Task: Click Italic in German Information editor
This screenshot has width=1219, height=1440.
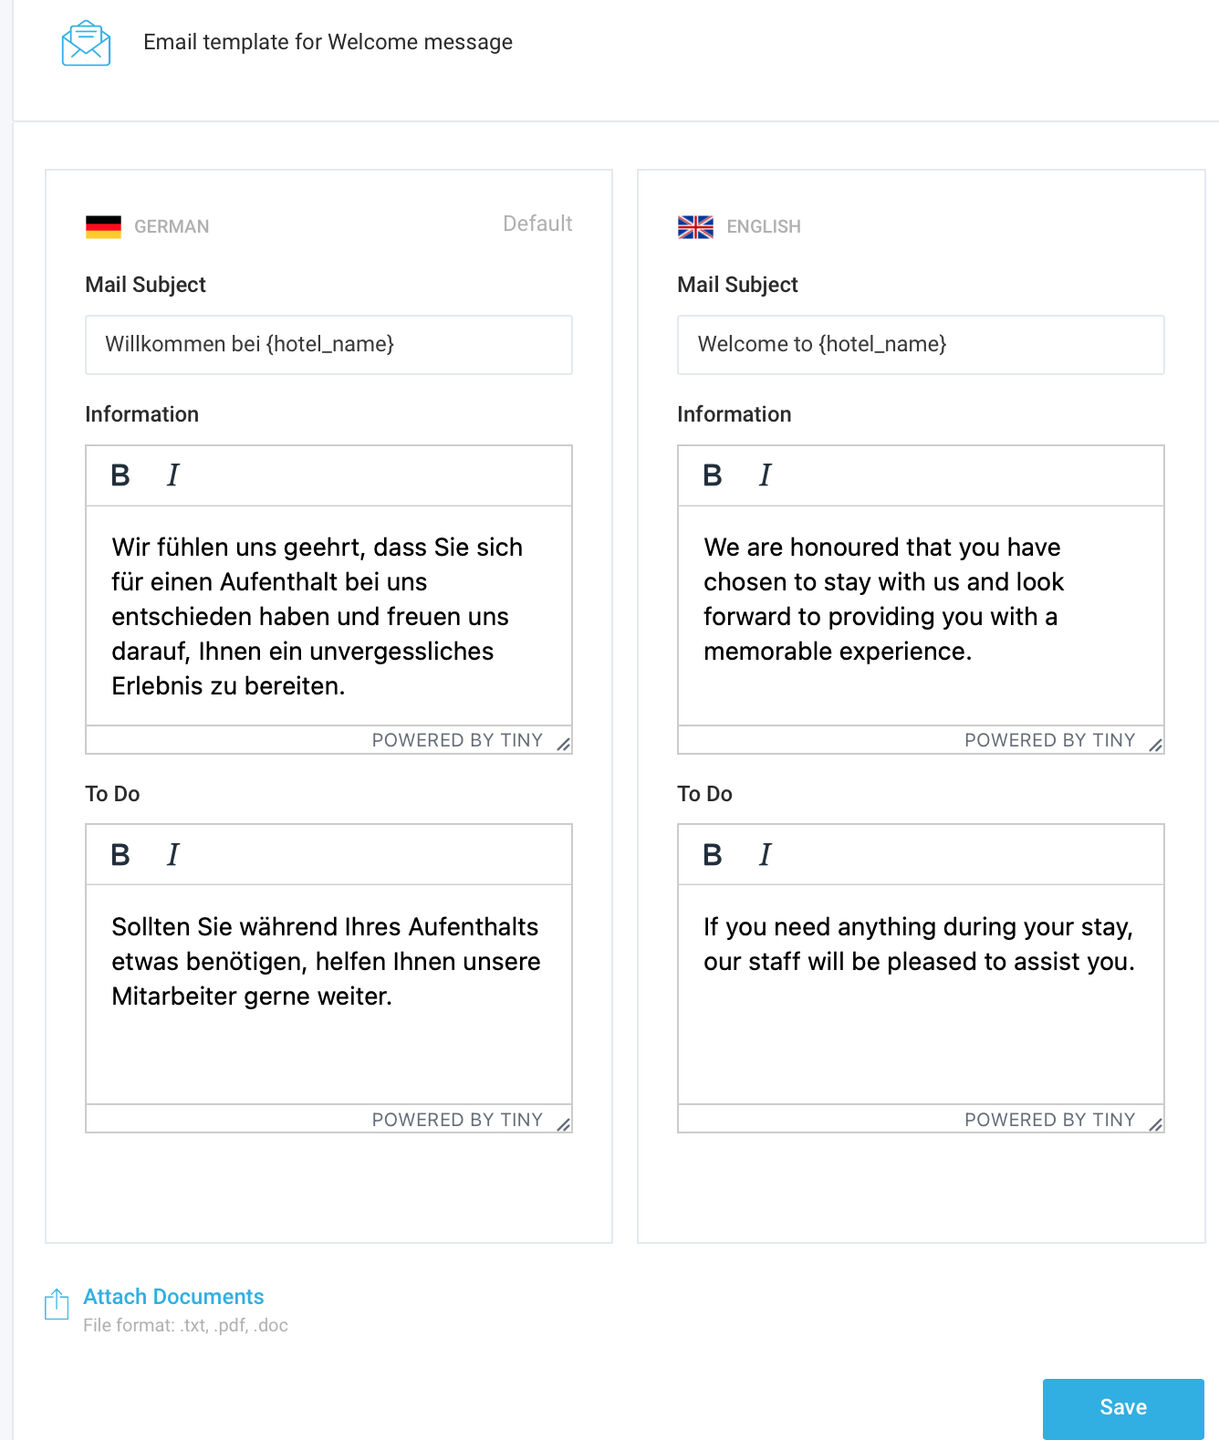Action: pyautogui.click(x=173, y=475)
